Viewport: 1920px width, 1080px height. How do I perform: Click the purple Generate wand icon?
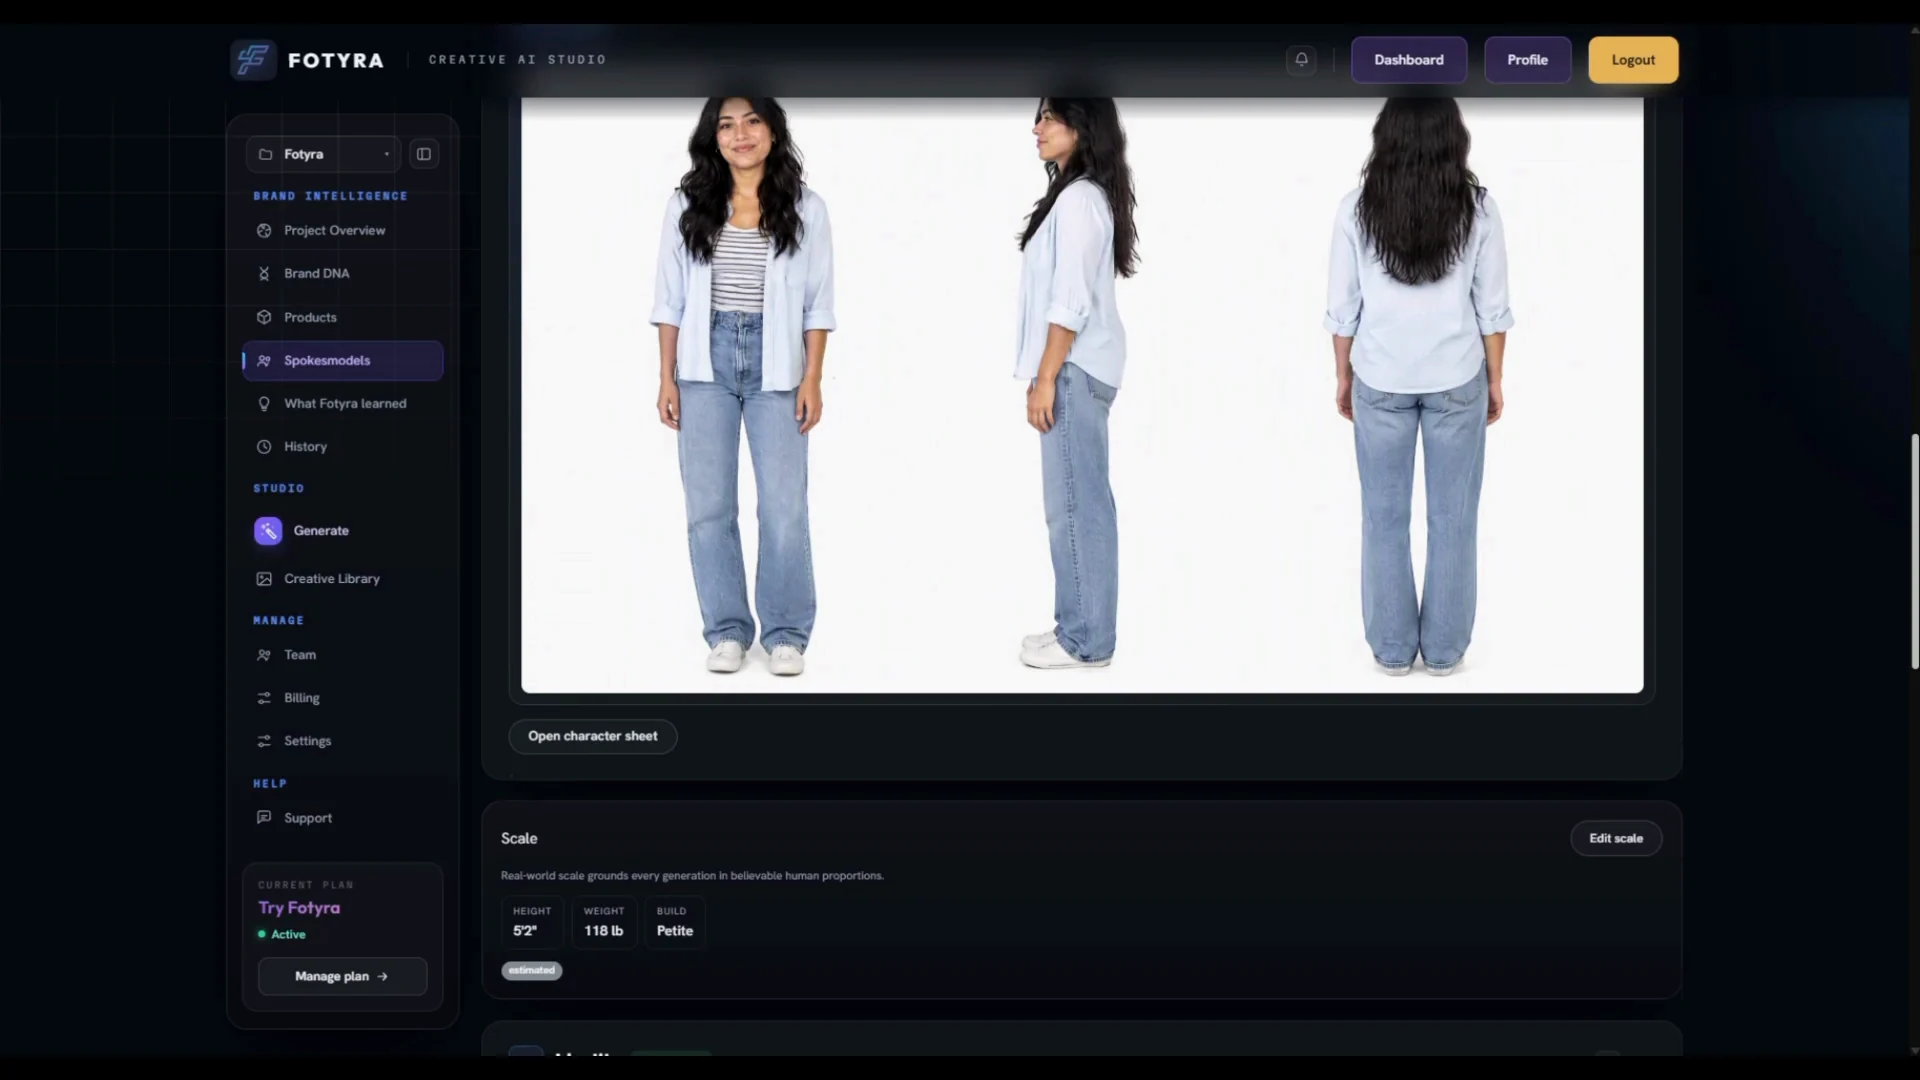268,531
